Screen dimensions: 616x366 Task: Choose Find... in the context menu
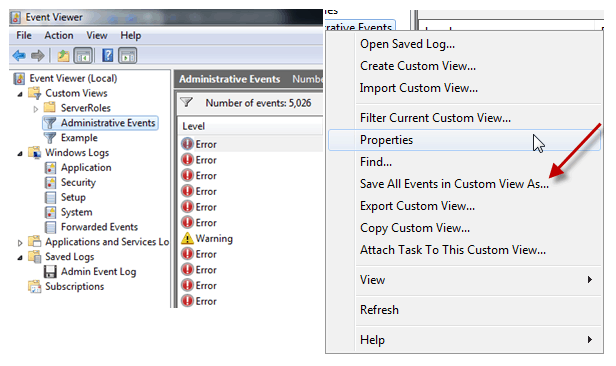pos(464,162)
